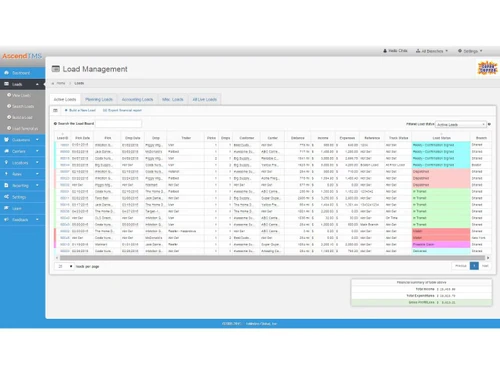Click the Feedback megaphone icon
Screen dimensions: 500x375
(6, 219)
